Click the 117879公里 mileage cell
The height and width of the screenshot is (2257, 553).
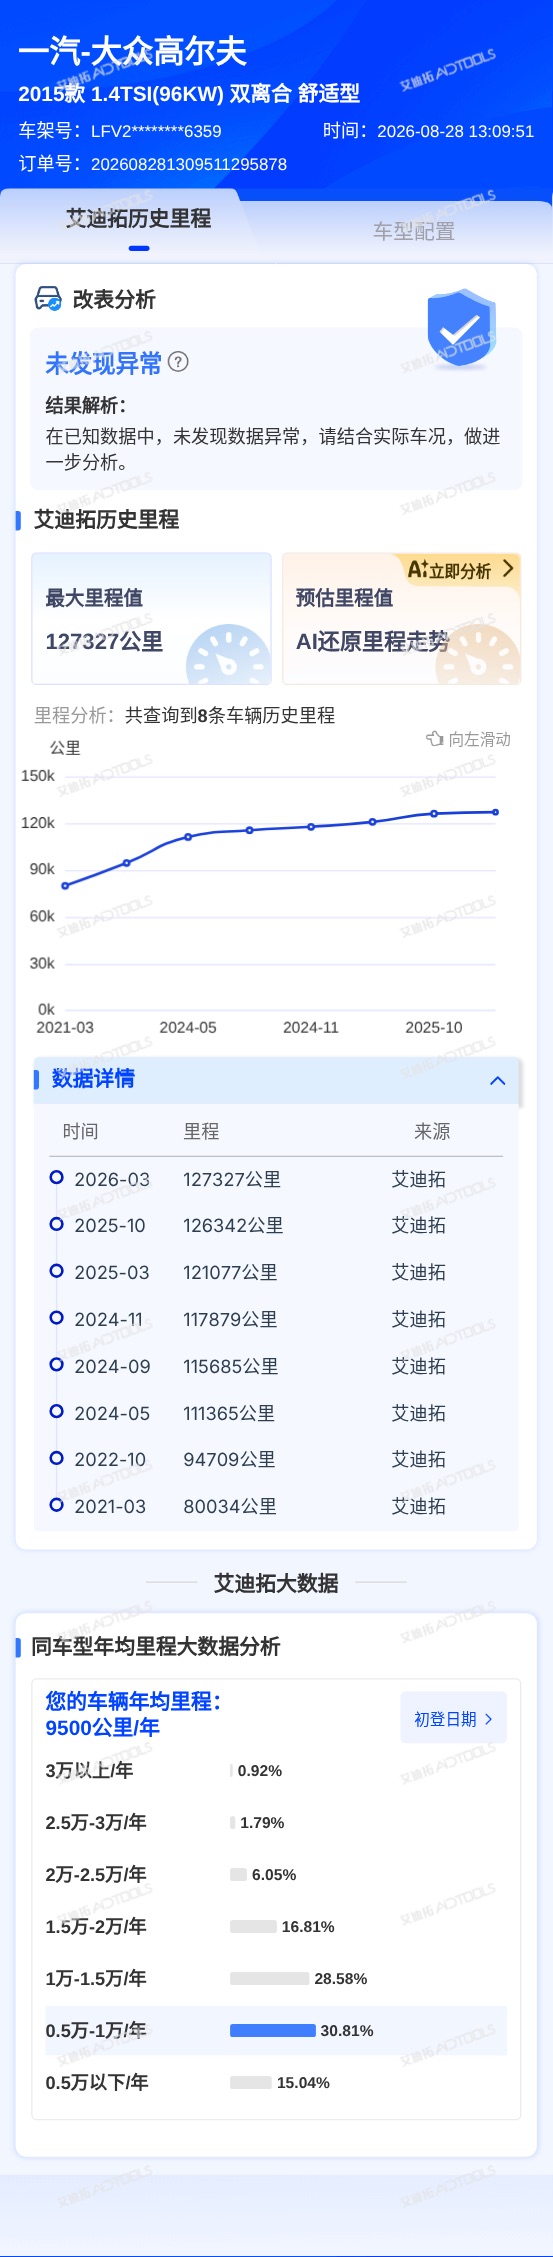230,1320
